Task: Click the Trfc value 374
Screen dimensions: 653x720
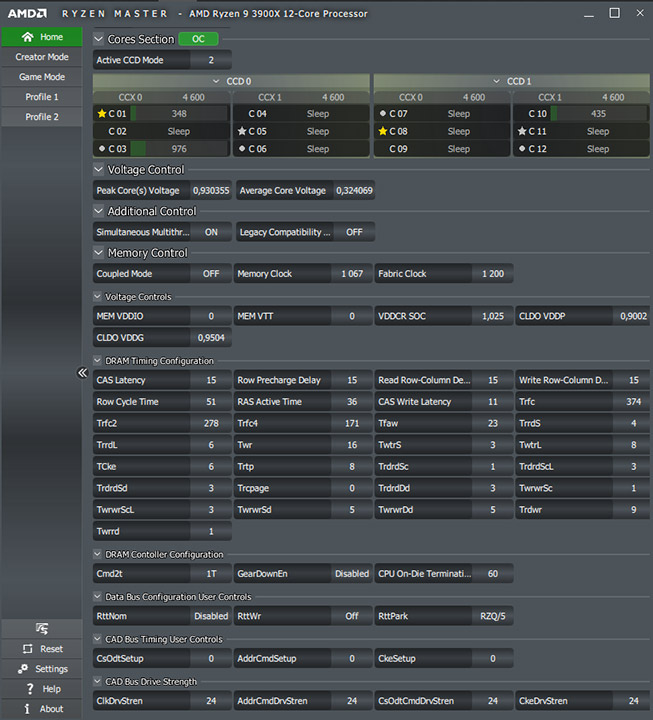Action: click(x=633, y=402)
